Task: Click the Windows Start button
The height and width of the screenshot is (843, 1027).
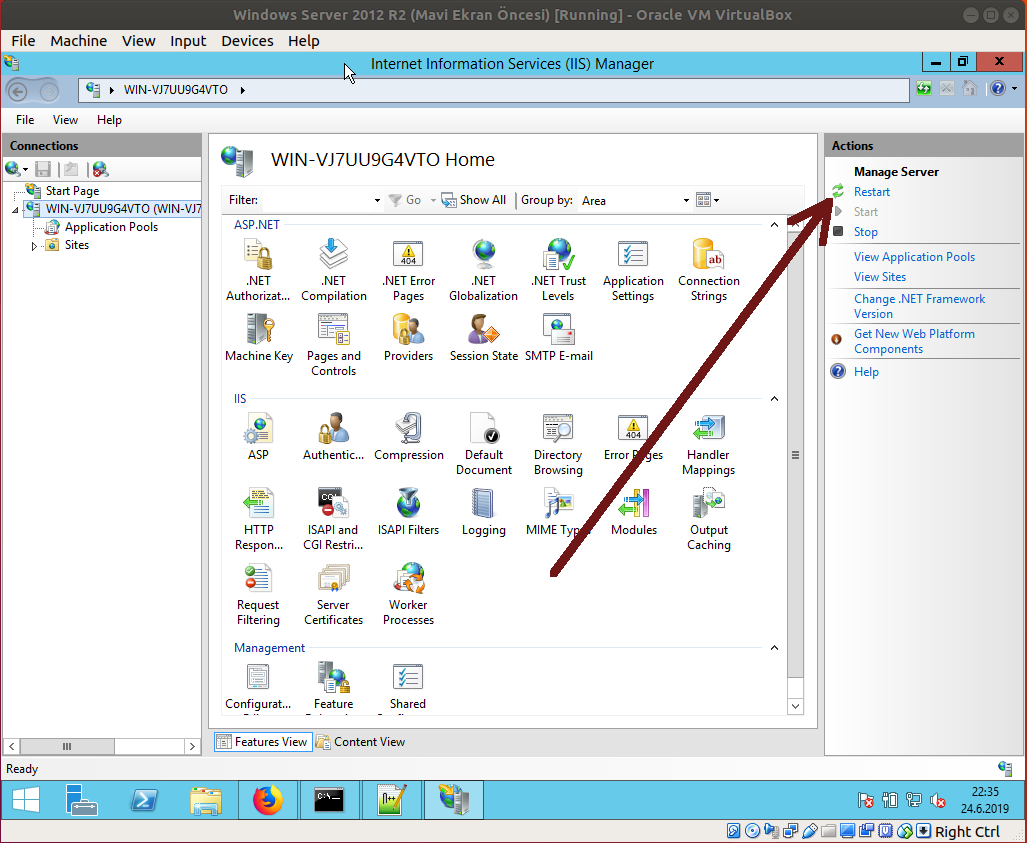Action: (26, 800)
